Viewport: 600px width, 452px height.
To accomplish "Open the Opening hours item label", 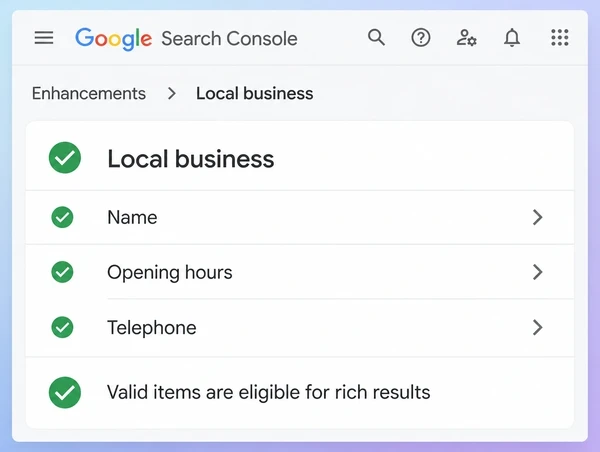I will pos(170,273).
